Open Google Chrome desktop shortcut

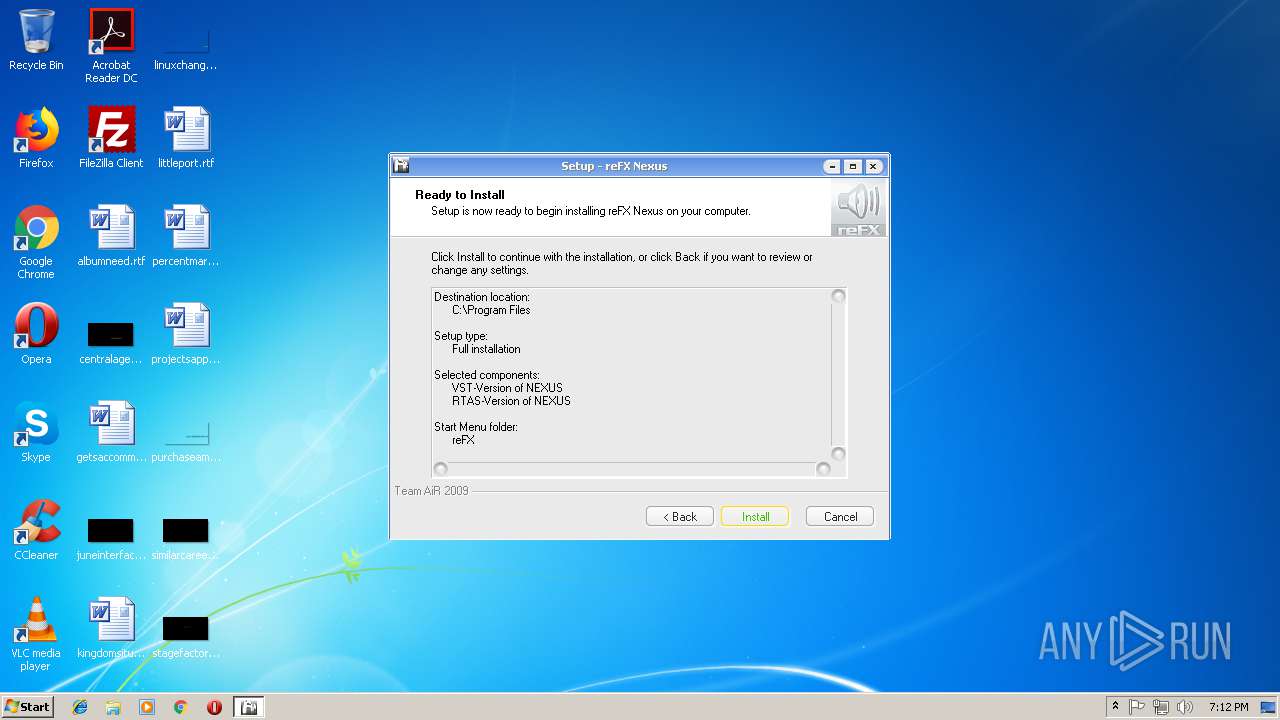coord(36,242)
